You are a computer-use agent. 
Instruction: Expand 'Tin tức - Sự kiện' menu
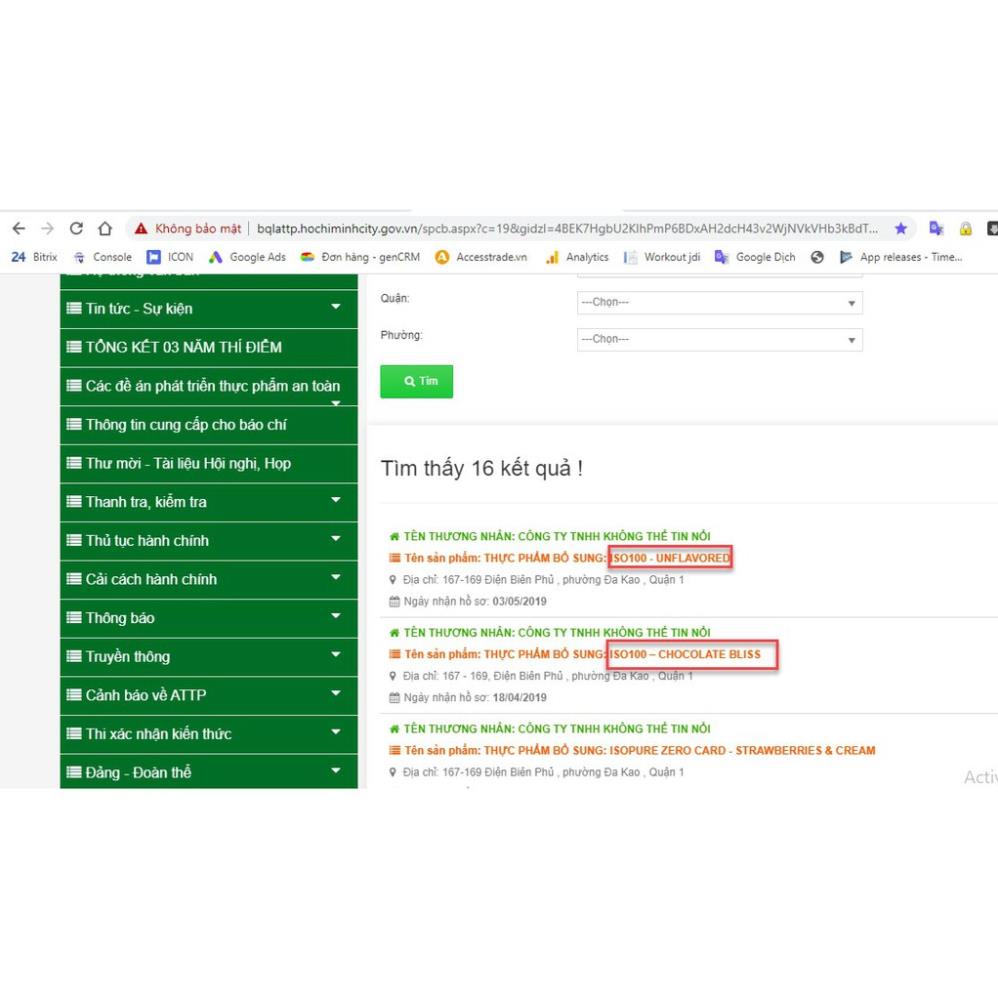(336, 308)
